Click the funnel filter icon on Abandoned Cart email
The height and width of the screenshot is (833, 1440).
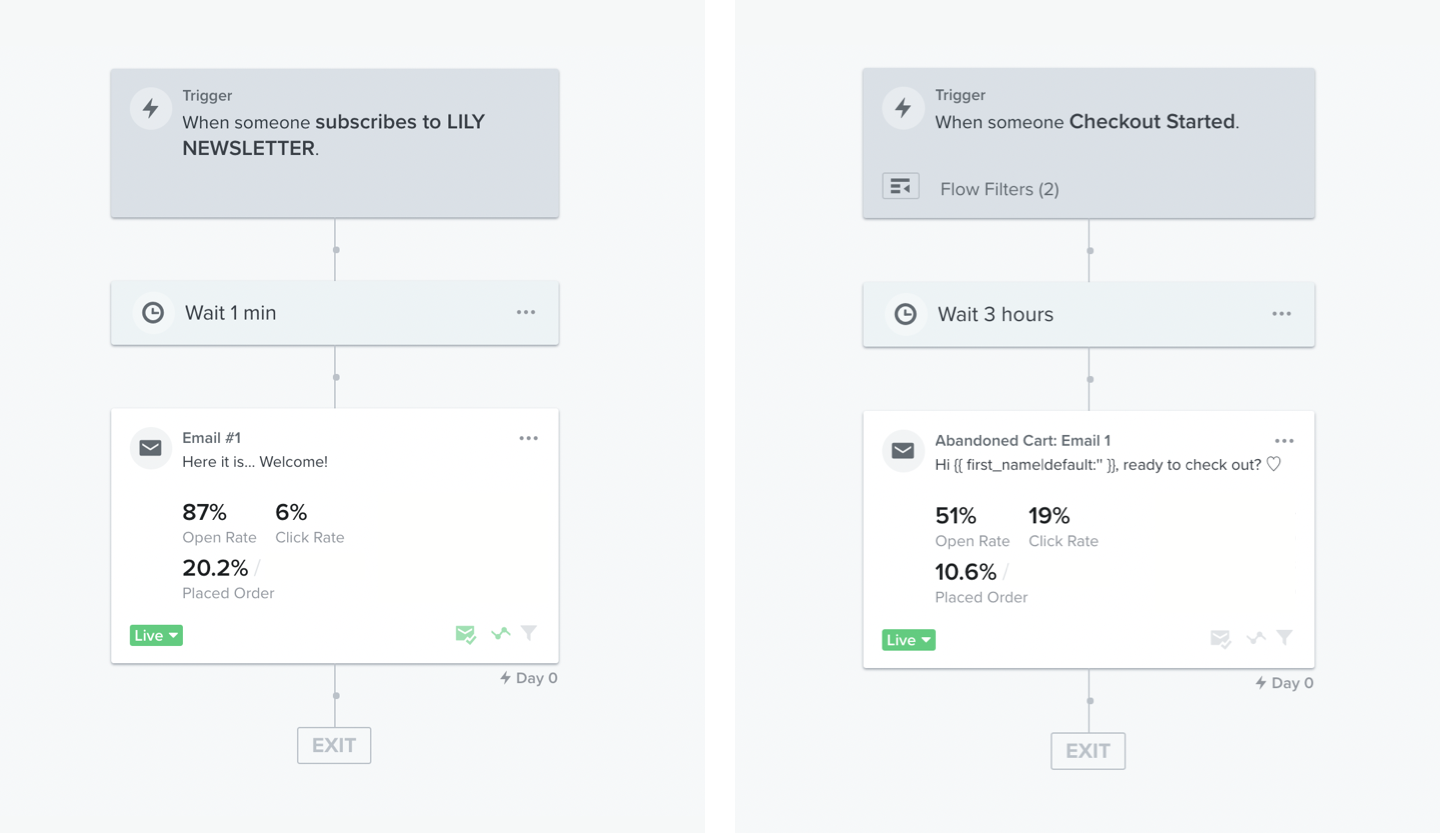pos(1285,637)
